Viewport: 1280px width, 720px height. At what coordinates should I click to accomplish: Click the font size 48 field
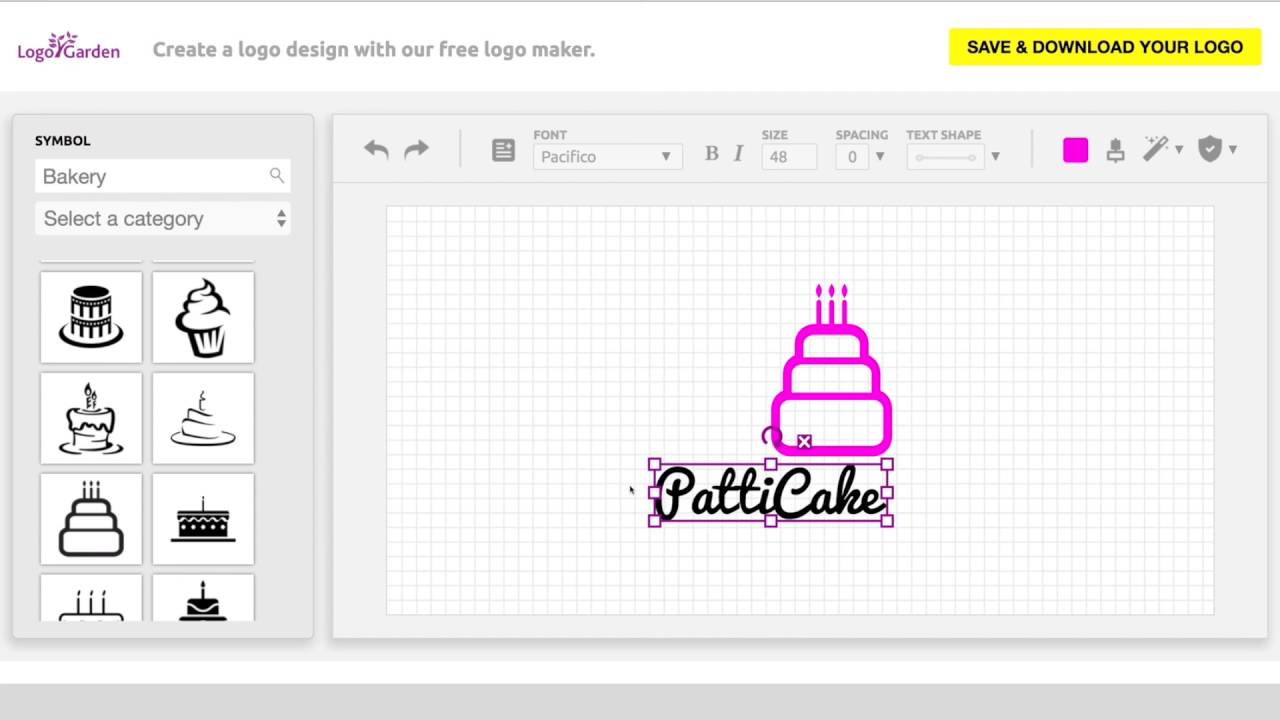click(789, 156)
